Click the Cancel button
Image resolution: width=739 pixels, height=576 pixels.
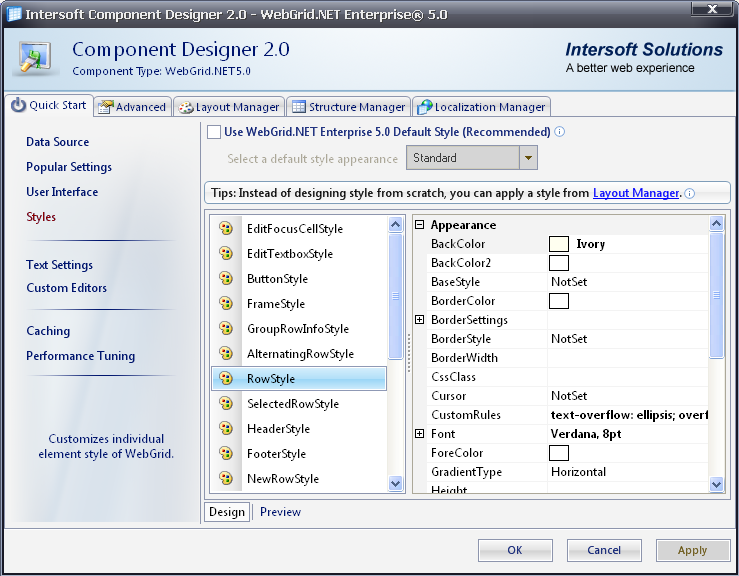tap(604, 550)
